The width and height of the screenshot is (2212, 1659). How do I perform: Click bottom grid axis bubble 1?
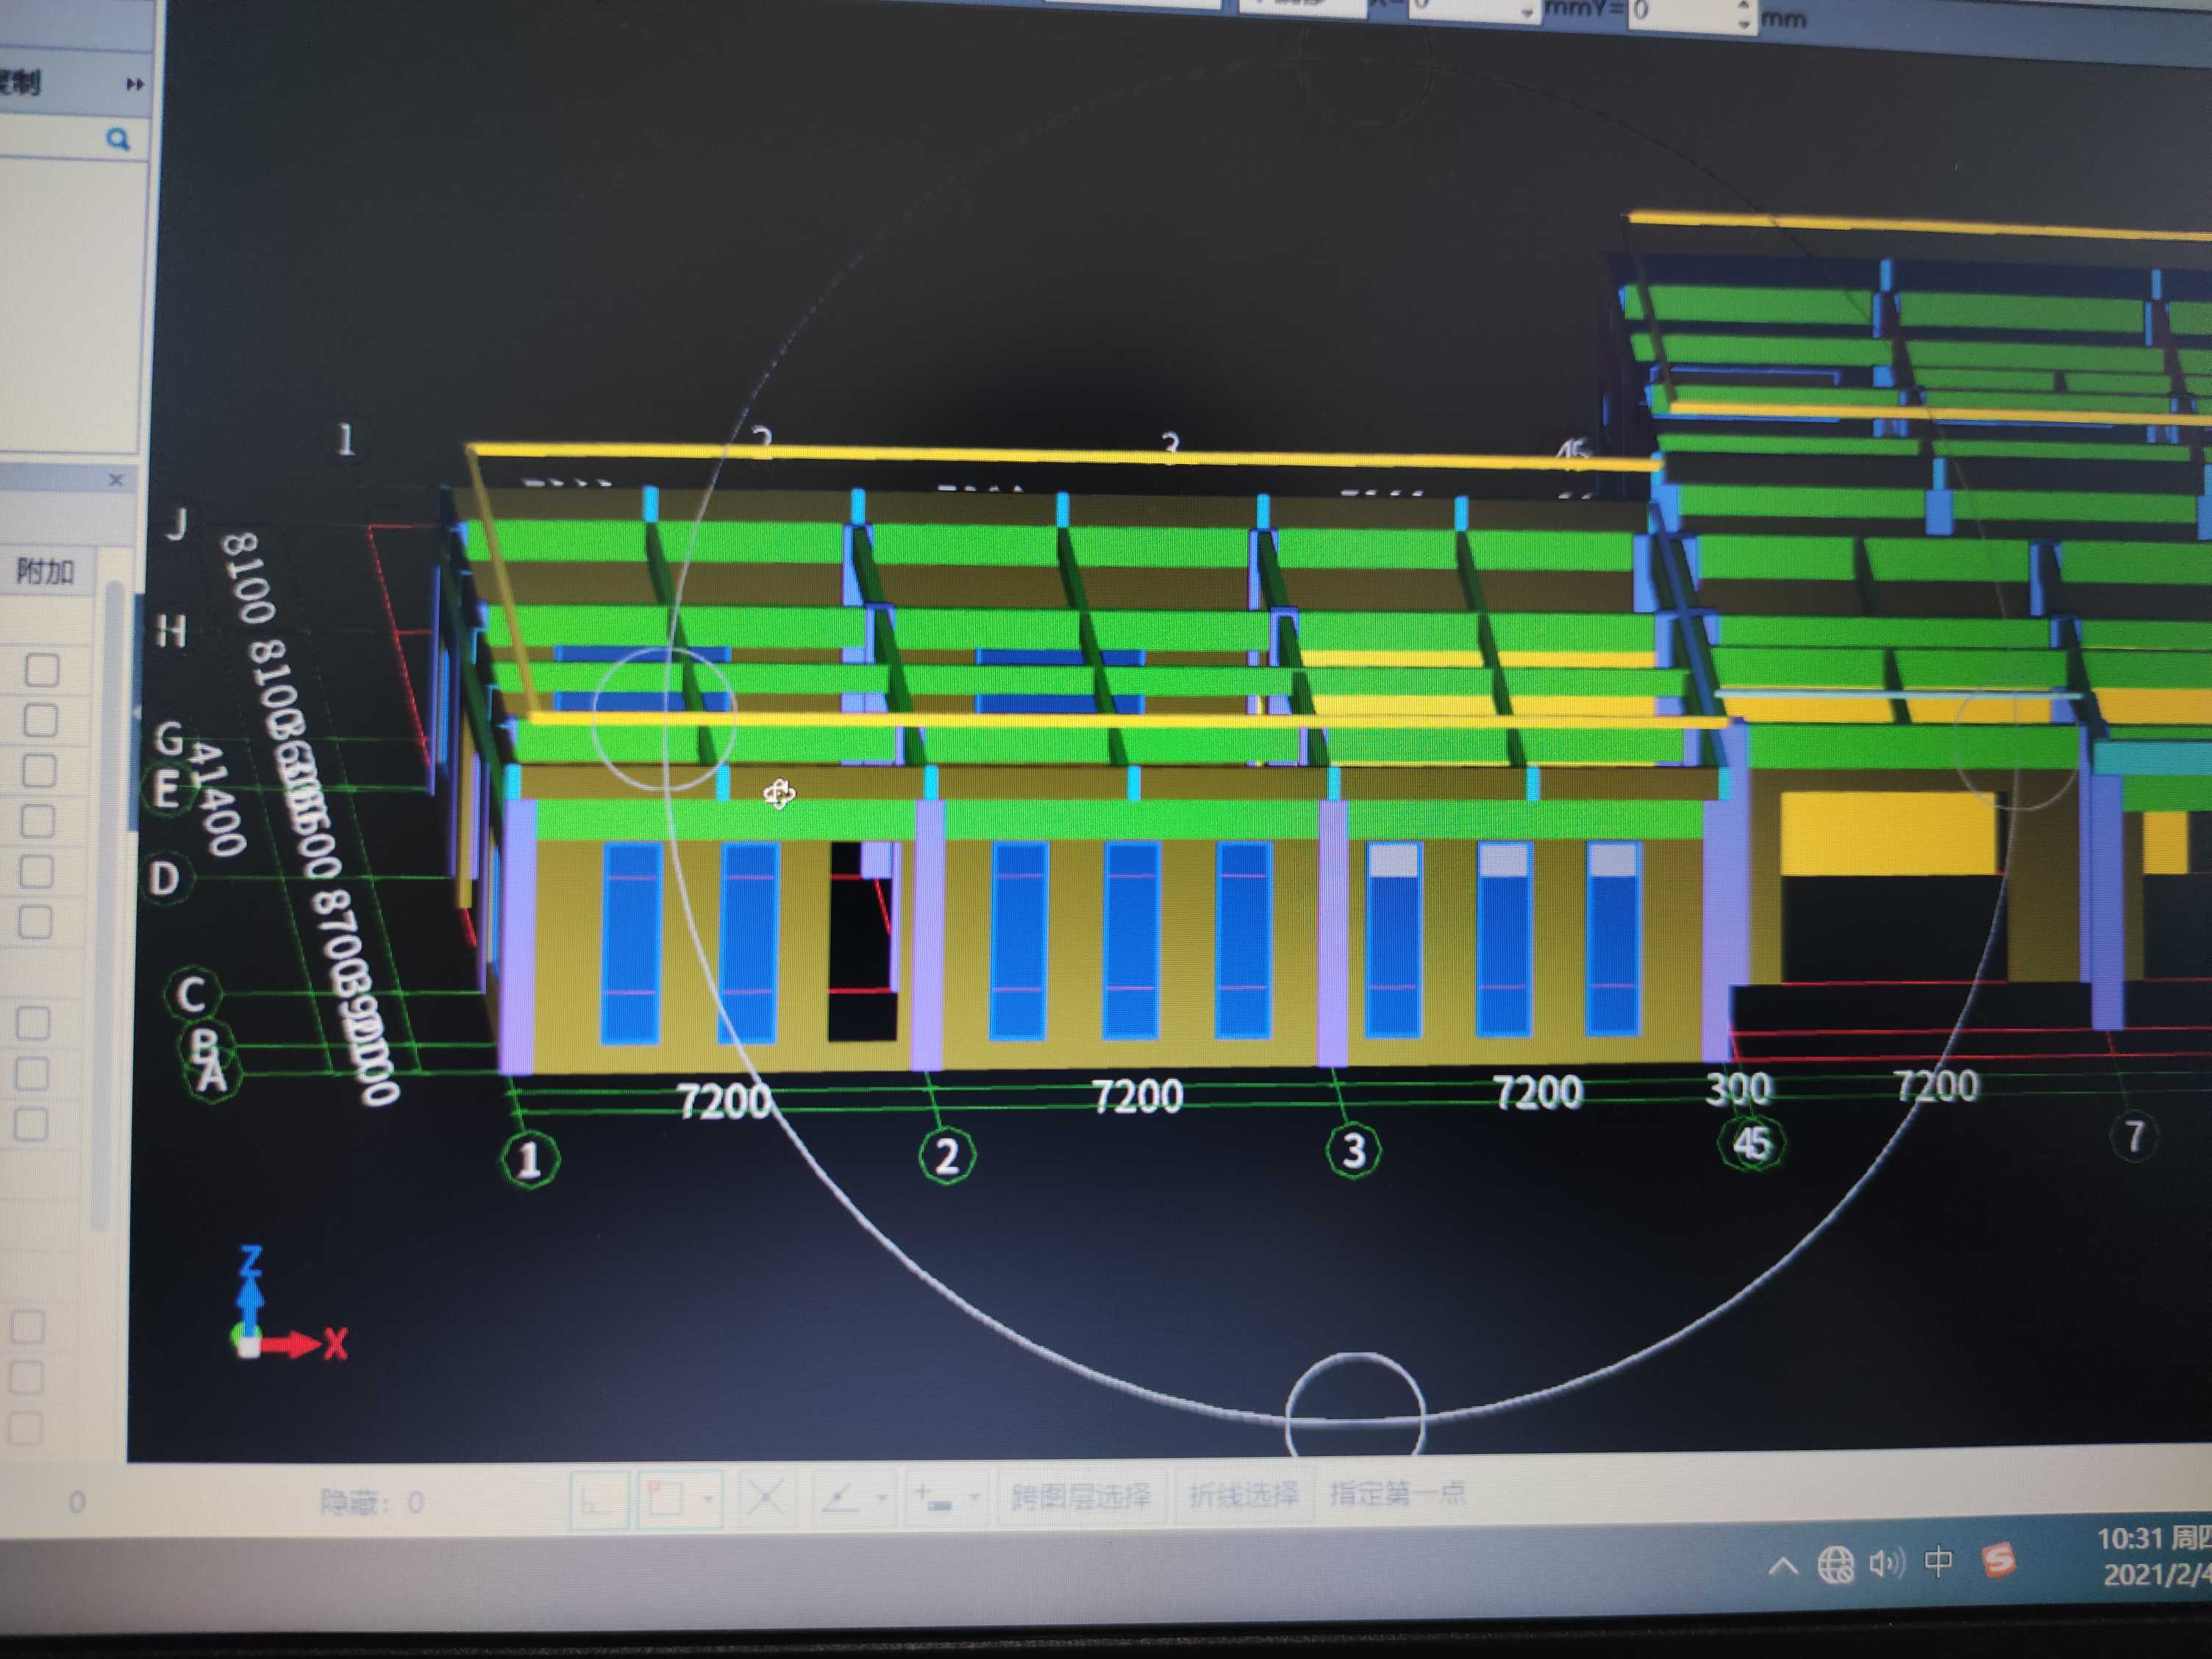coord(529,1158)
